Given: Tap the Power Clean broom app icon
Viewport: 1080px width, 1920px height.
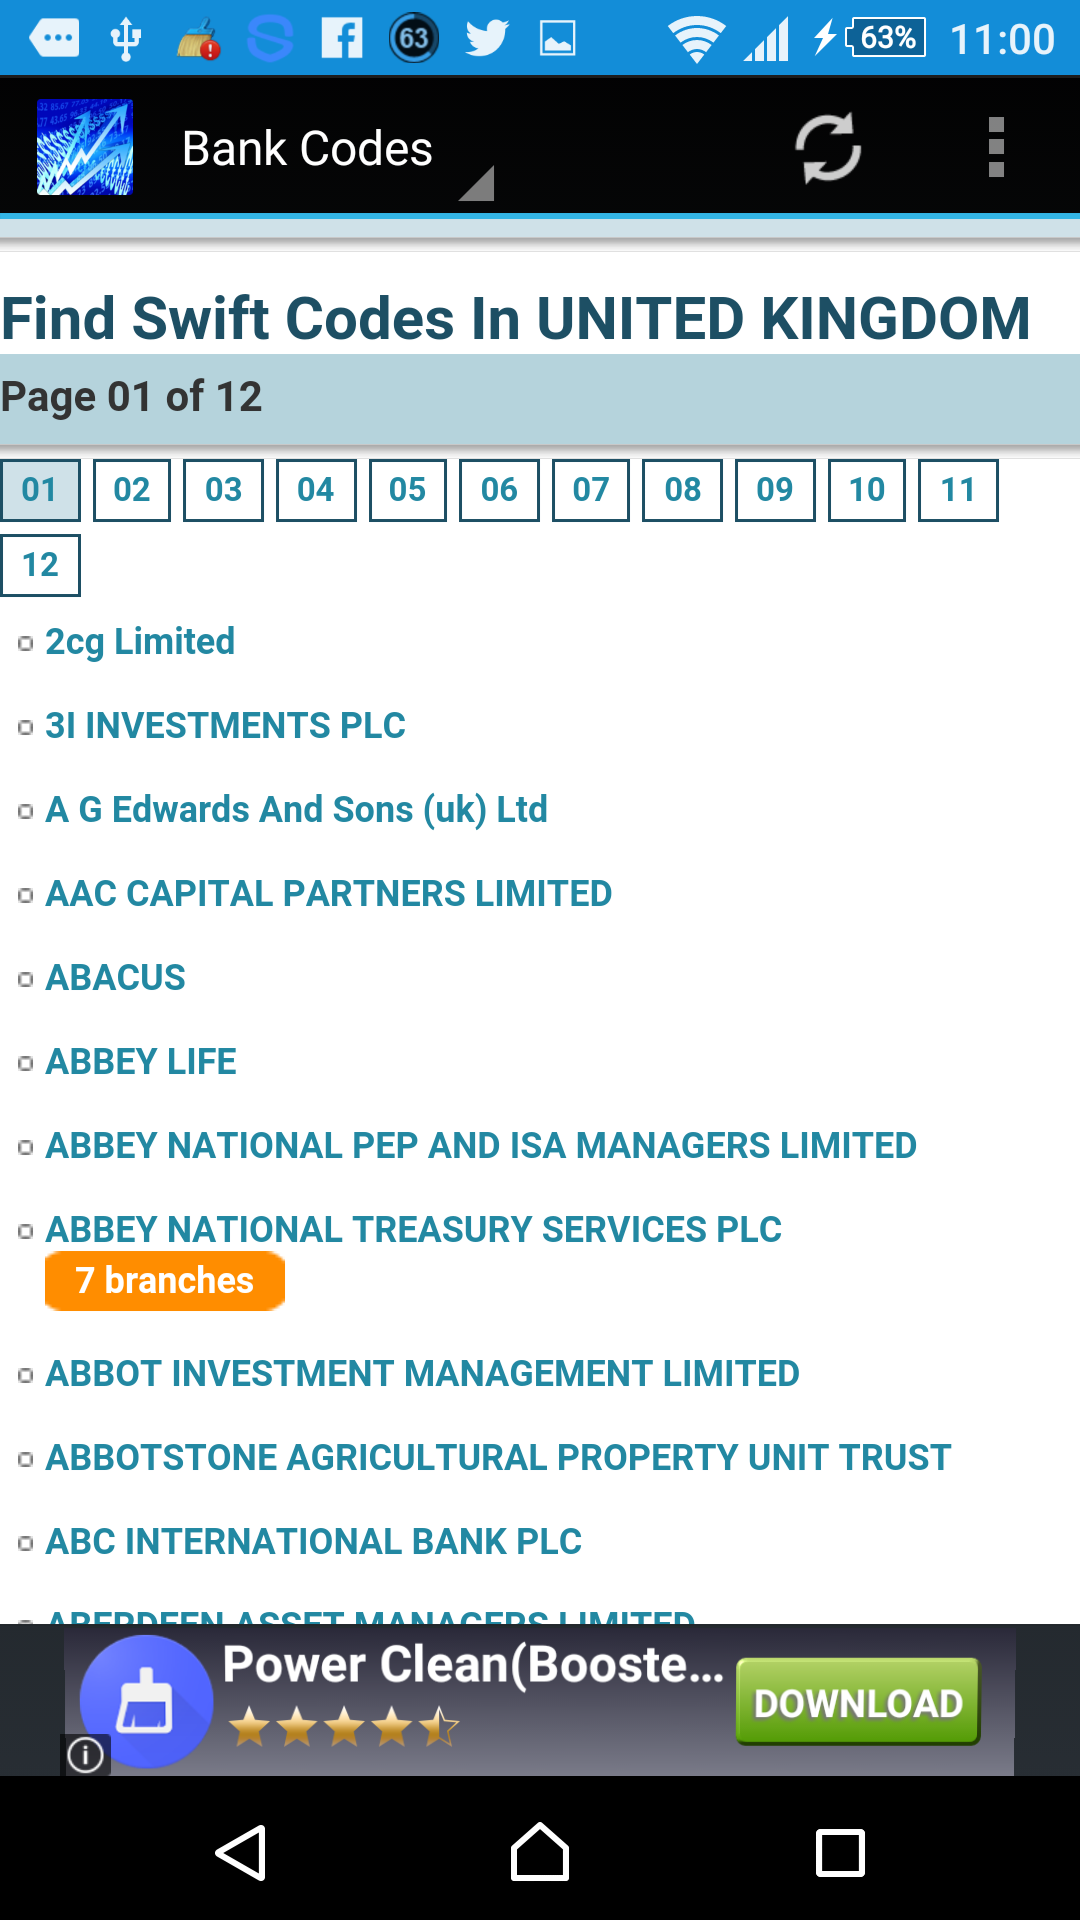Looking at the screenshot, I should tap(146, 1701).
